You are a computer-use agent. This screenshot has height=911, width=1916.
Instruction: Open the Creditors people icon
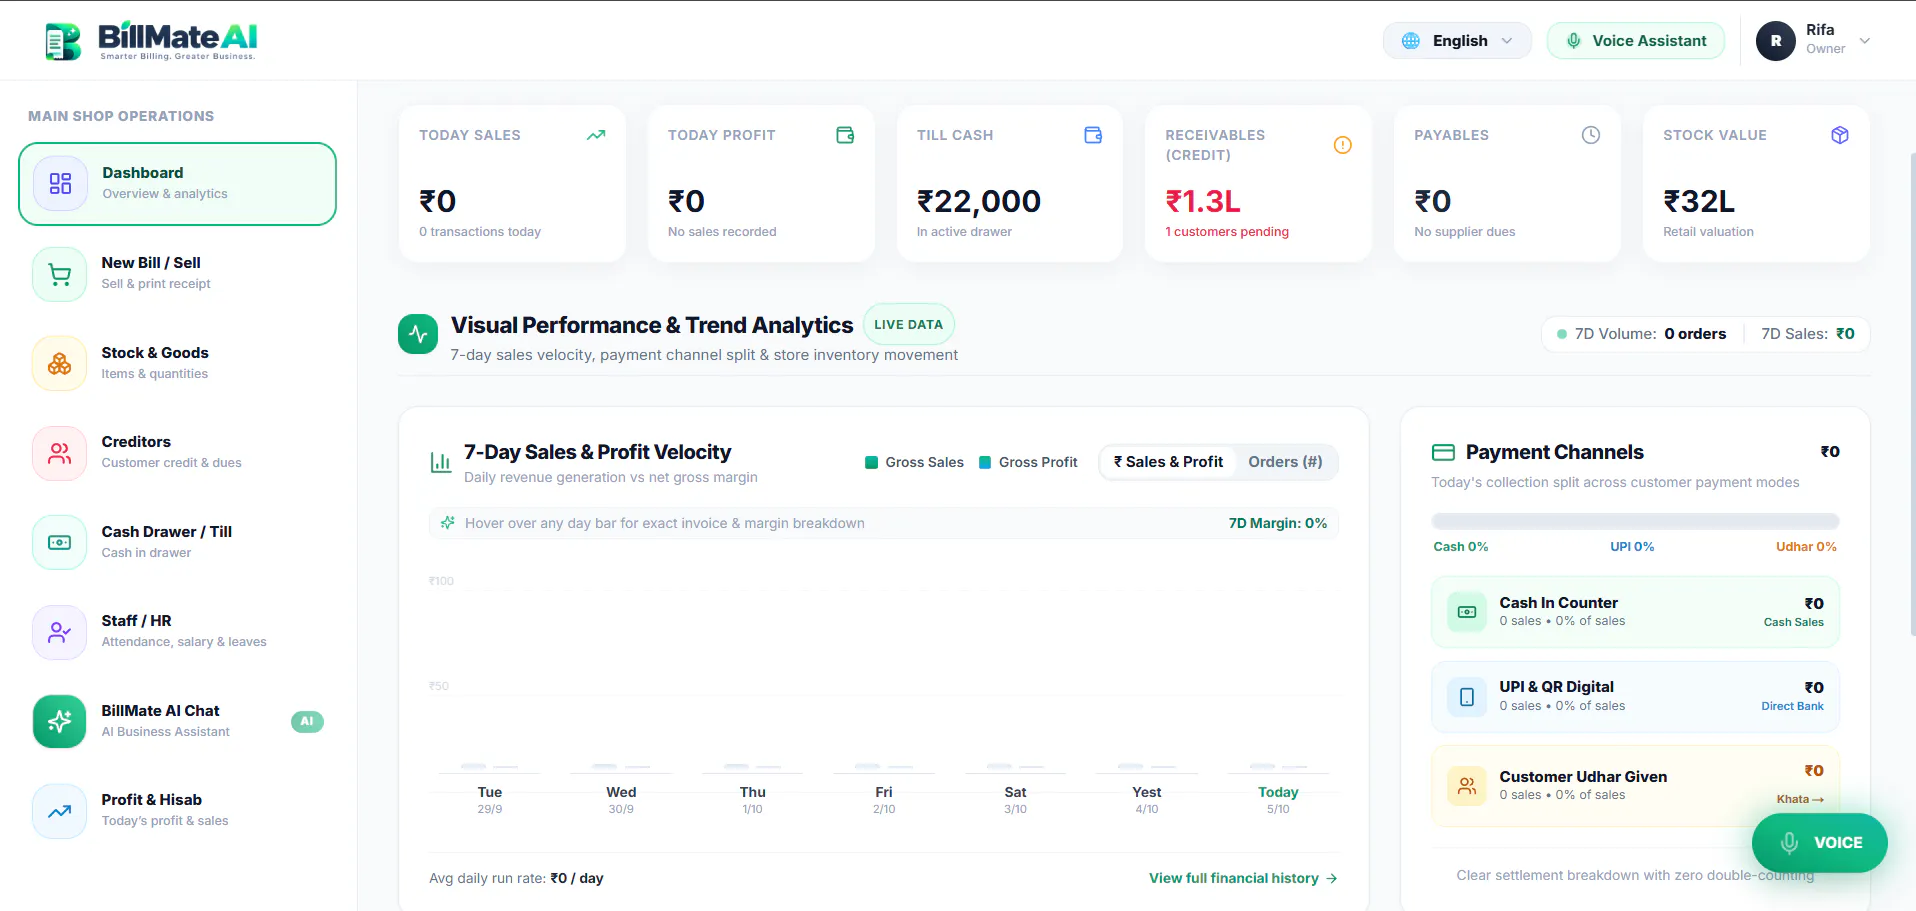coord(60,453)
